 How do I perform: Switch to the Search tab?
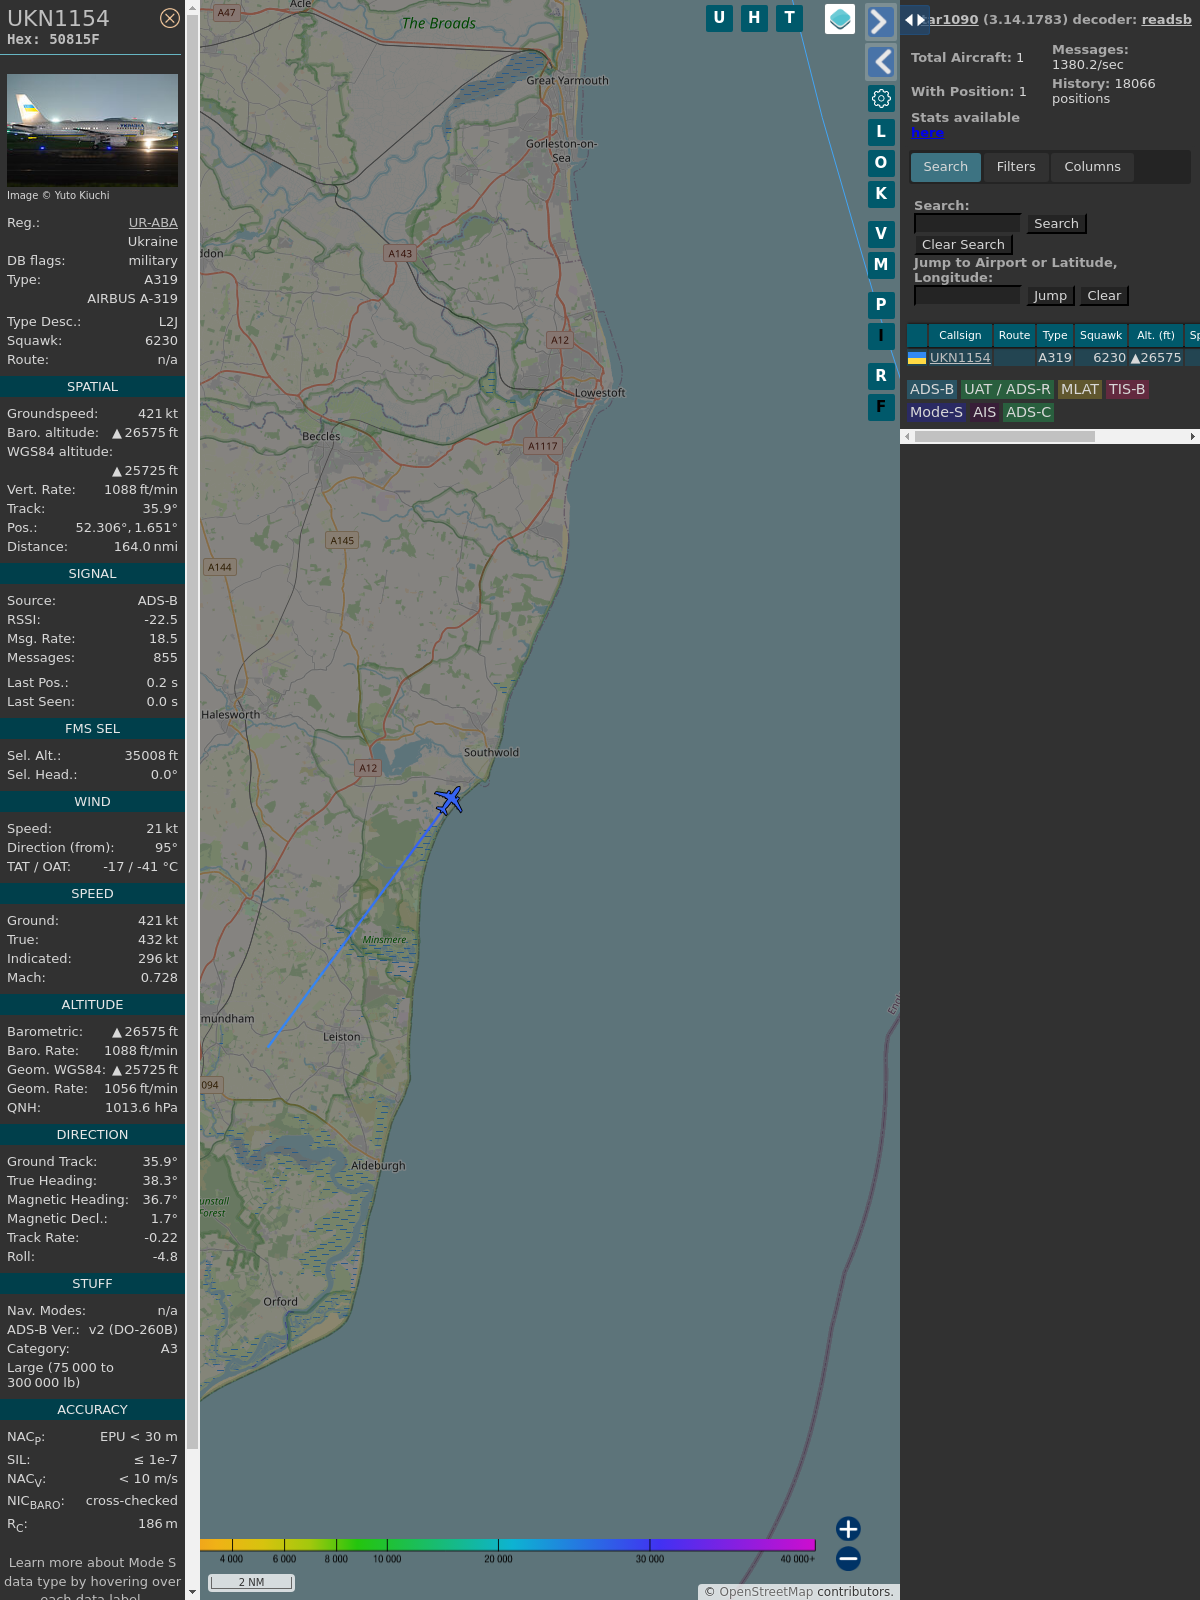(x=945, y=167)
